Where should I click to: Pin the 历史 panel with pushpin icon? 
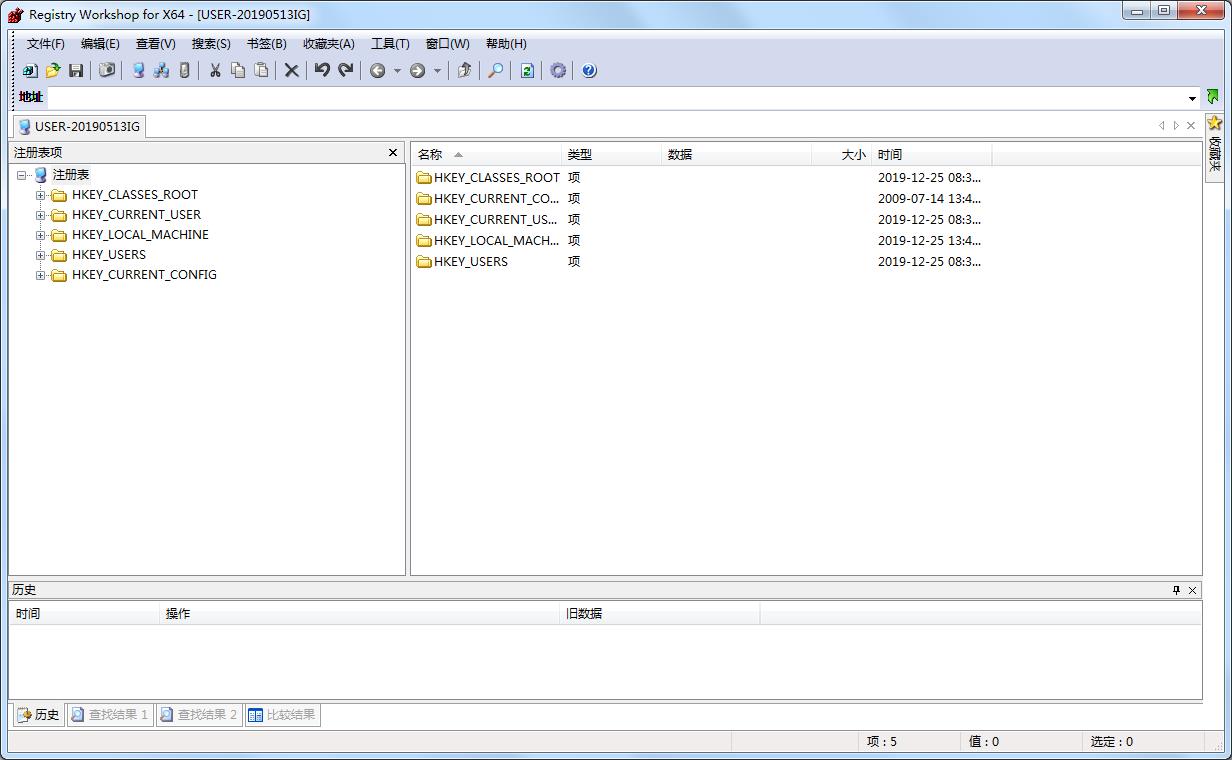1176,590
